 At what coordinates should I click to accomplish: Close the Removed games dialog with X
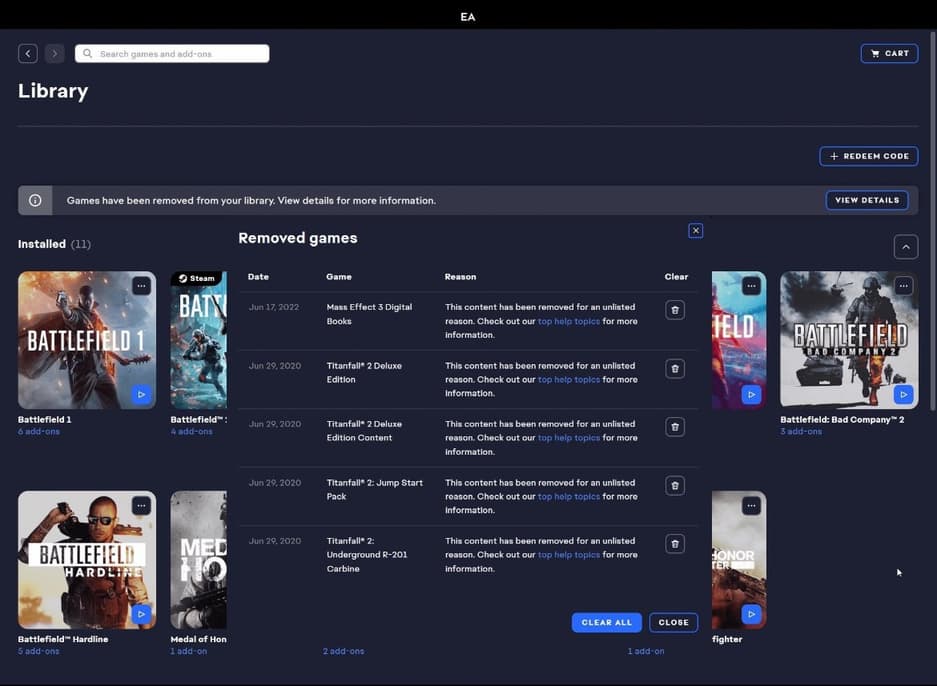pyautogui.click(x=696, y=231)
